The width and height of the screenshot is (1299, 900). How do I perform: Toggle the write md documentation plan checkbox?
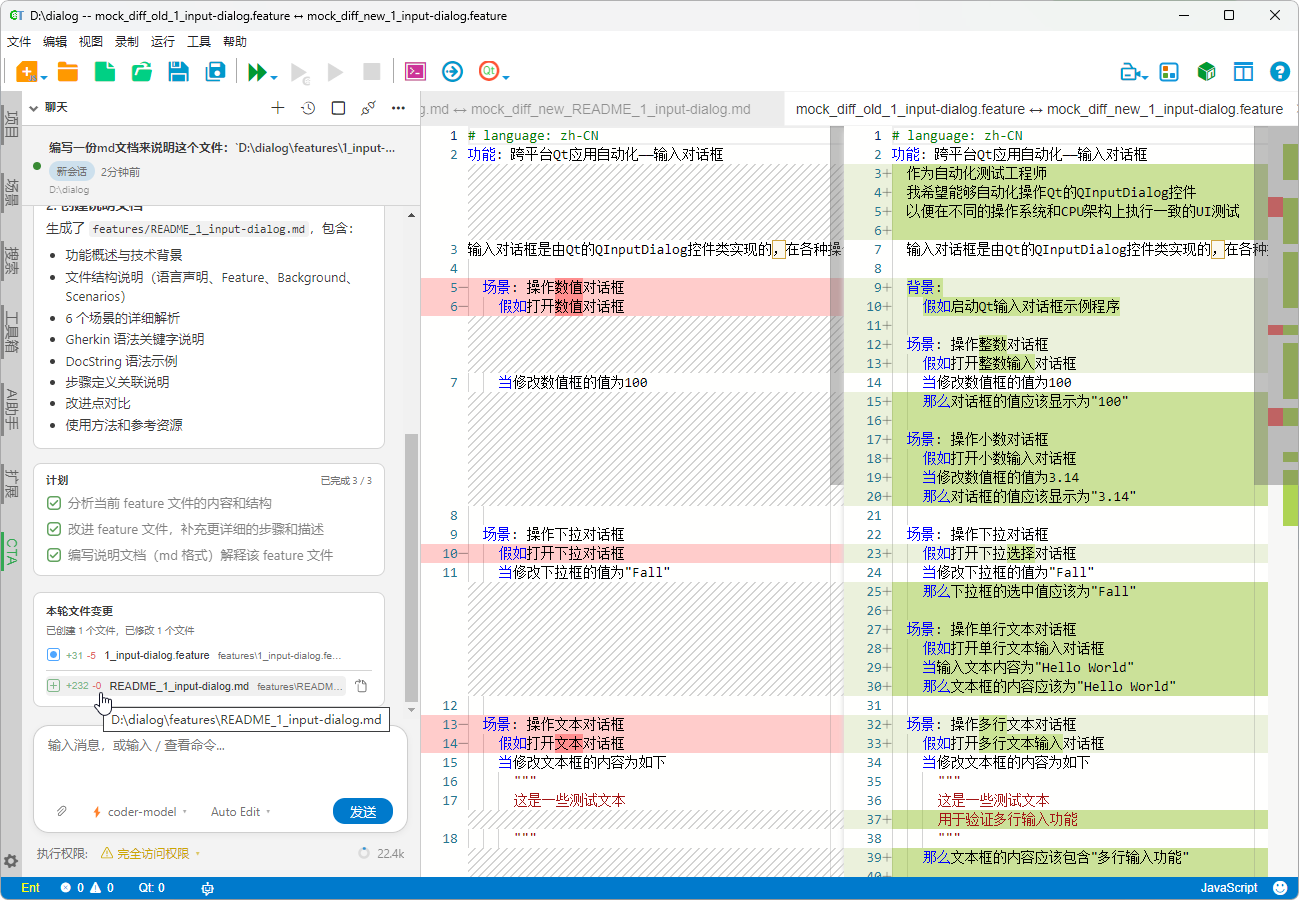click(54, 555)
